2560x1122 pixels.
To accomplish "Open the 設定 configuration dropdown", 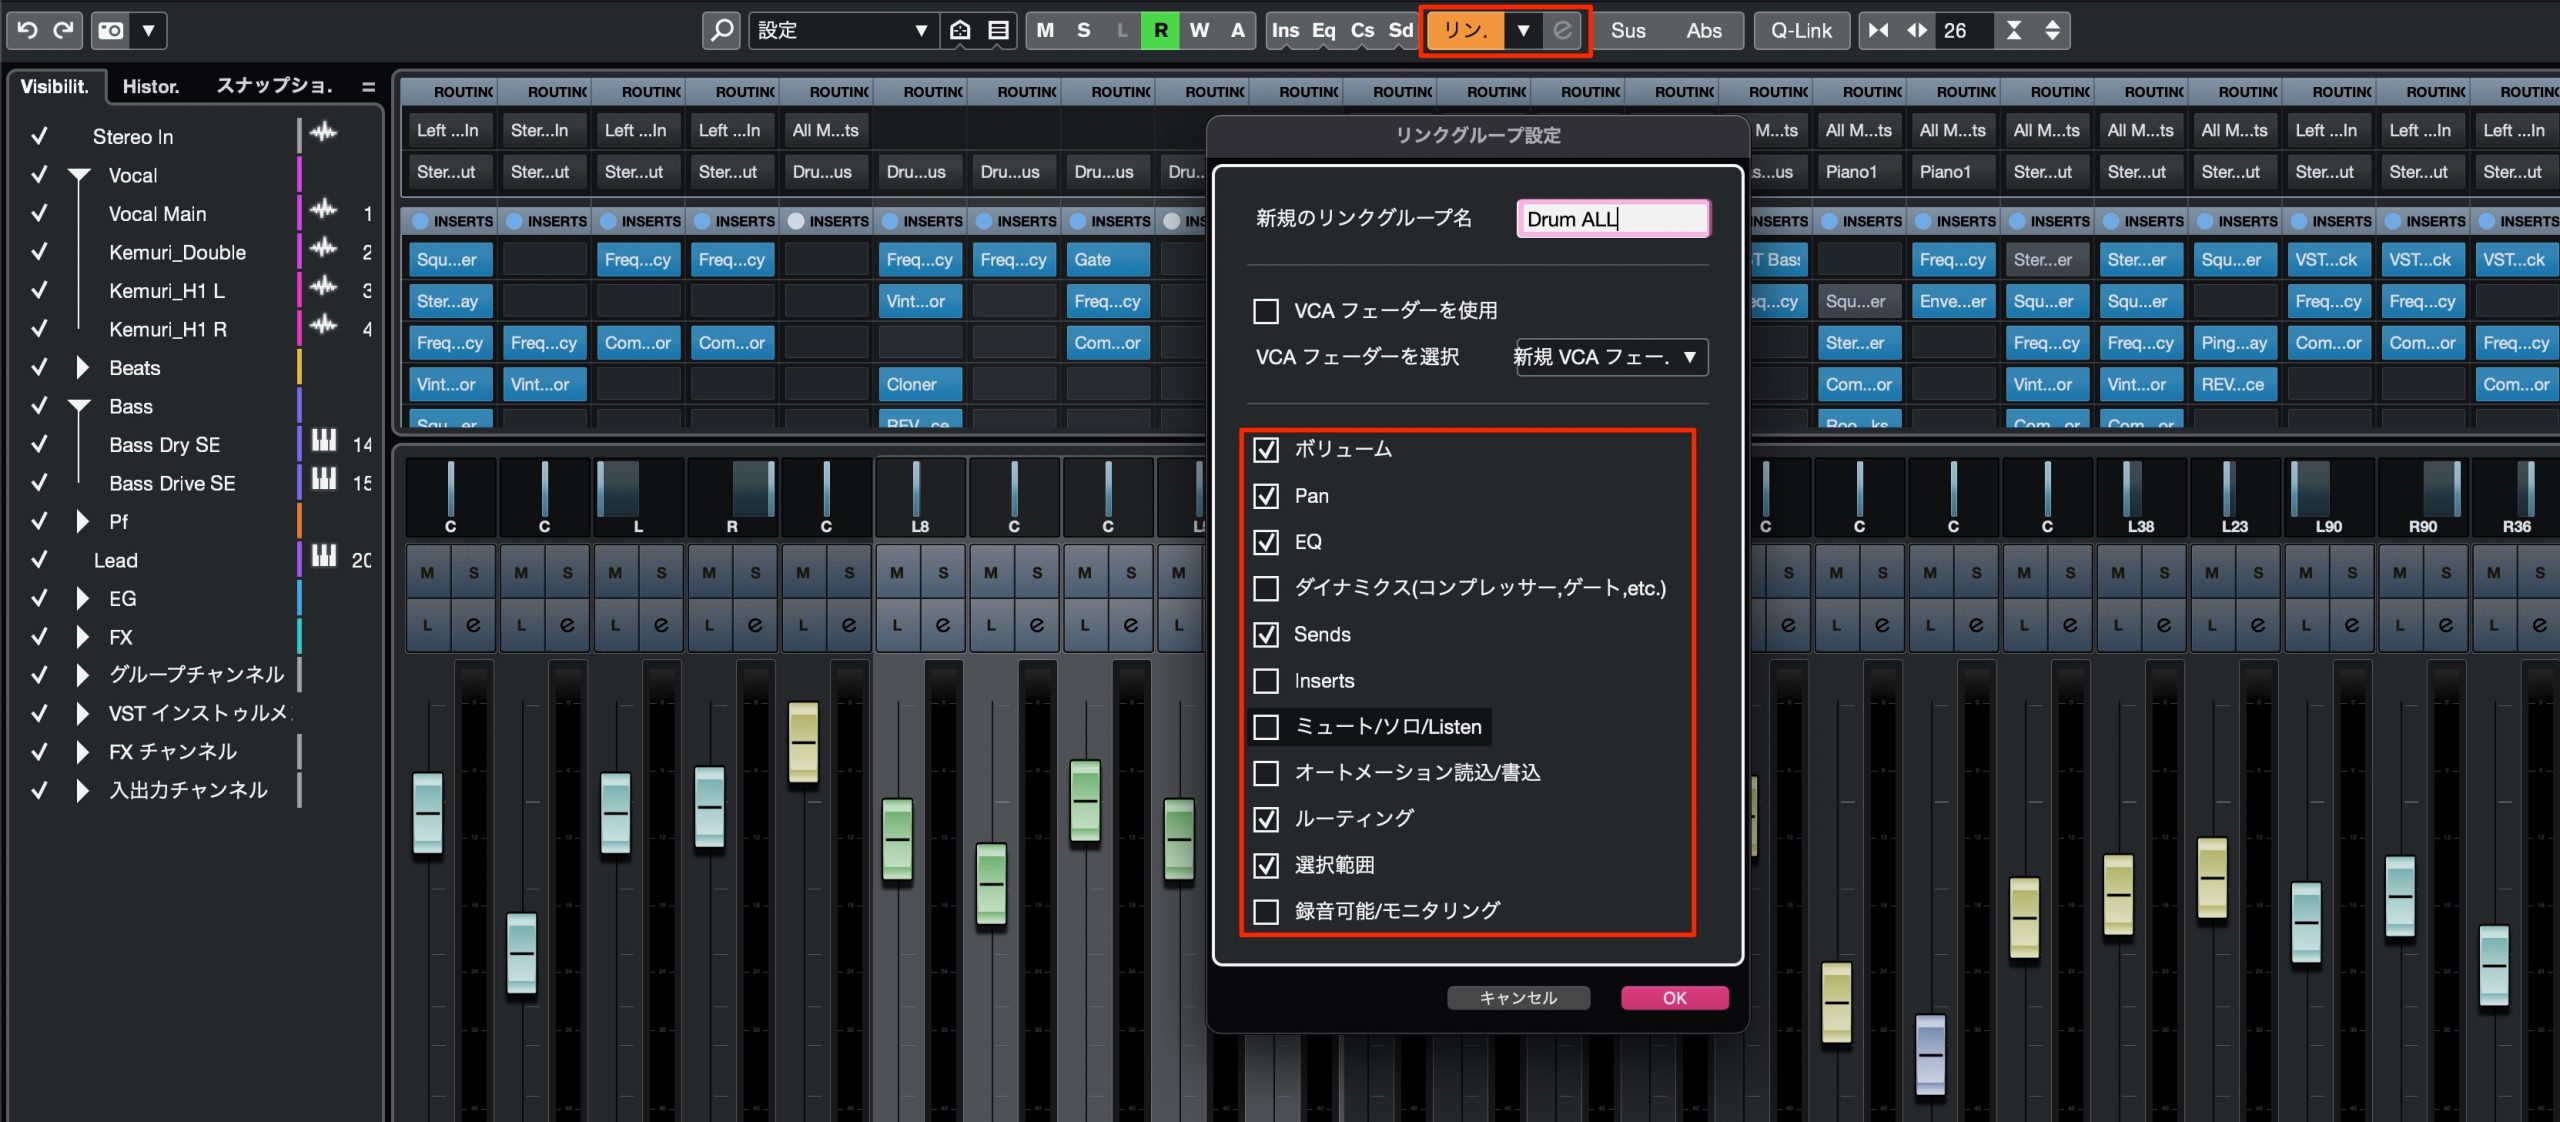I will click(843, 30).
